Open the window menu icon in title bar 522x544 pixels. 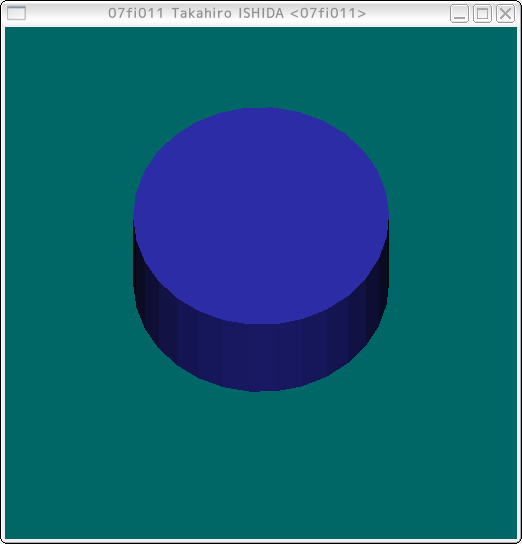16,13
